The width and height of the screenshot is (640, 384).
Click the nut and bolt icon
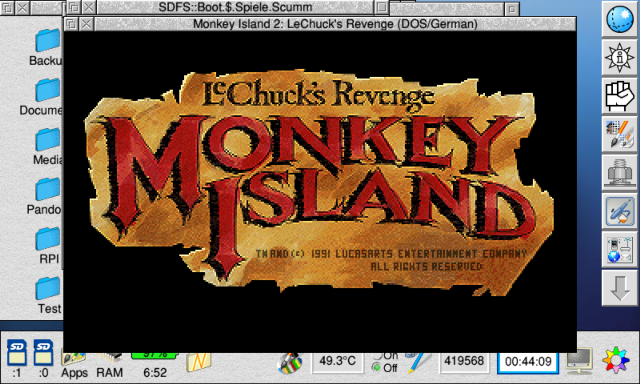620,173
